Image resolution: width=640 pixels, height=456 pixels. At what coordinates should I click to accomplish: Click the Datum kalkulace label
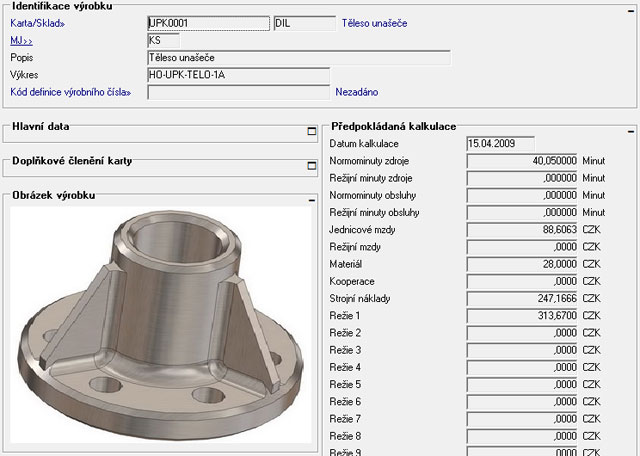coord(364,143)
